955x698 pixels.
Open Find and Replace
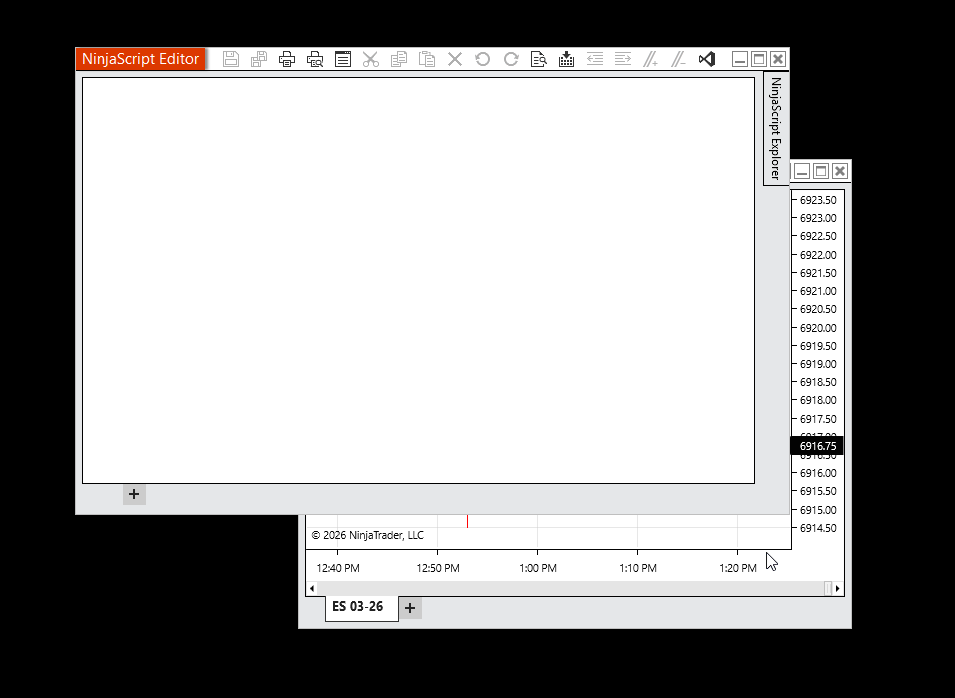pos(538,58)
